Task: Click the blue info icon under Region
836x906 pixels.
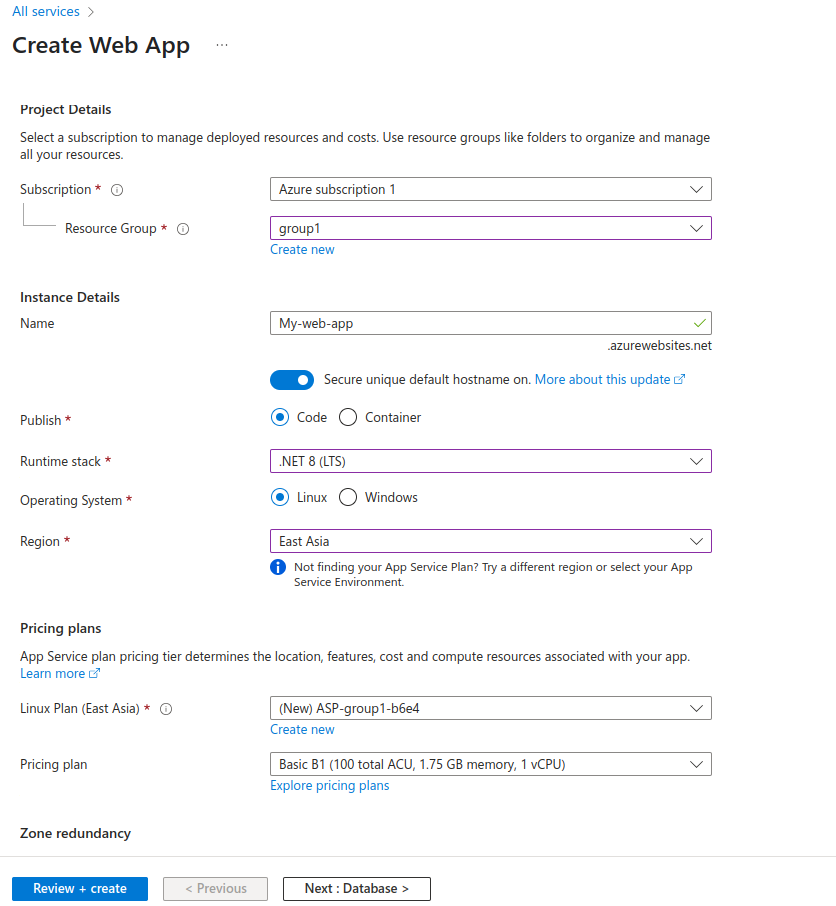Action: (x=279, y=568)
